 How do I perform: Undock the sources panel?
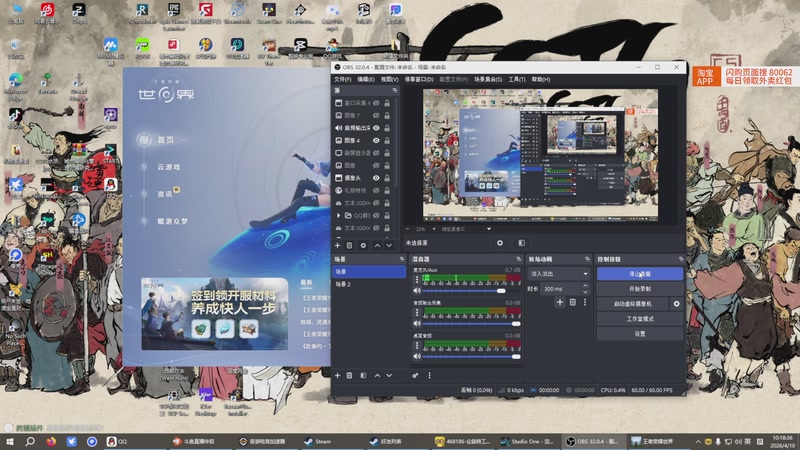pyautogui.click(x=395, y=90)
